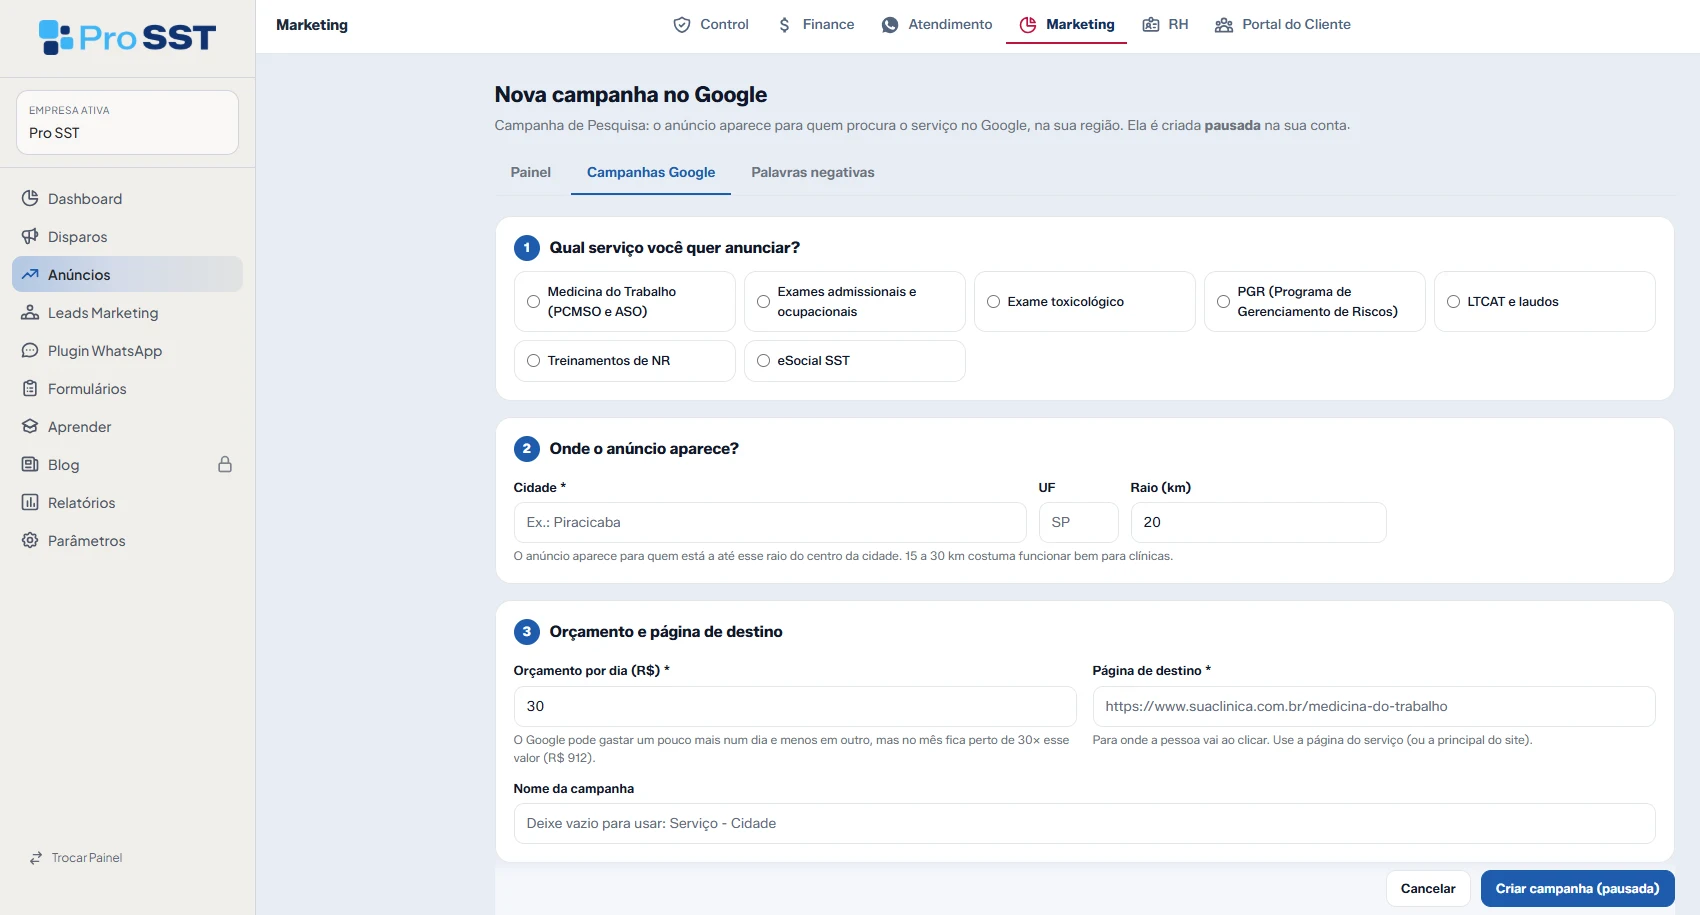The image size is (1700, 915).
Task: Click the Pro SST logo
Action: click(127, 38)
